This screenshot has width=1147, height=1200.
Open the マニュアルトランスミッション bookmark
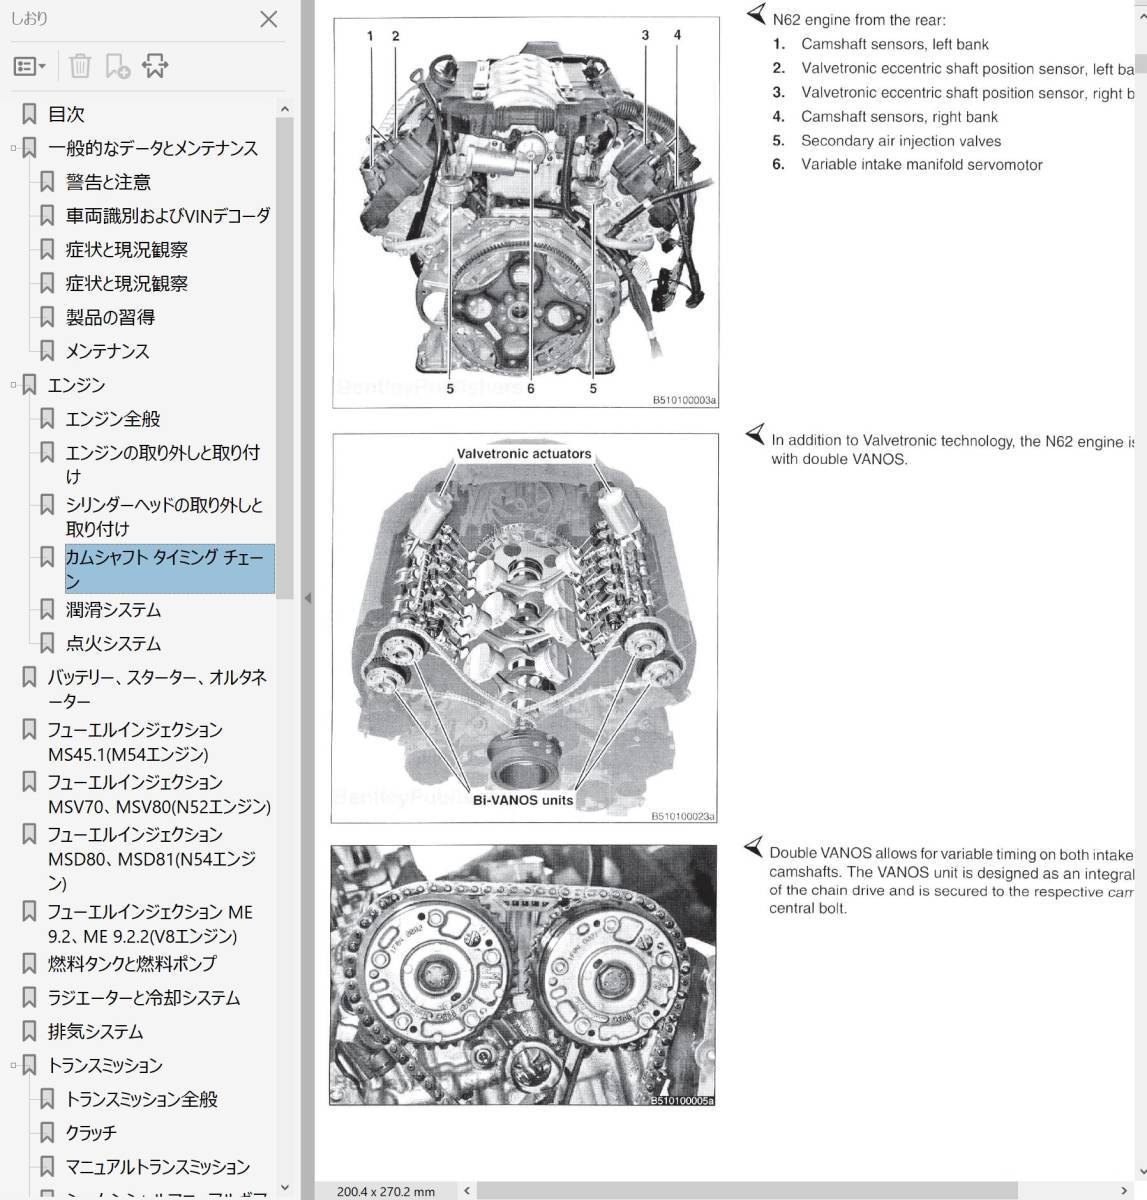click(x=158, y=1168)
